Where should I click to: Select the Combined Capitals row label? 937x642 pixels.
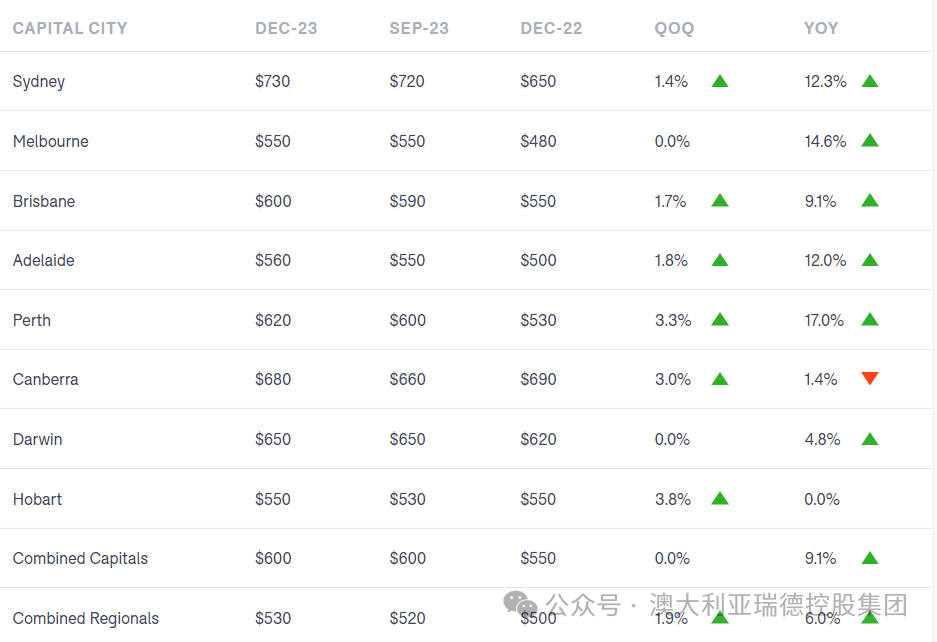click(x=80, y=558)
